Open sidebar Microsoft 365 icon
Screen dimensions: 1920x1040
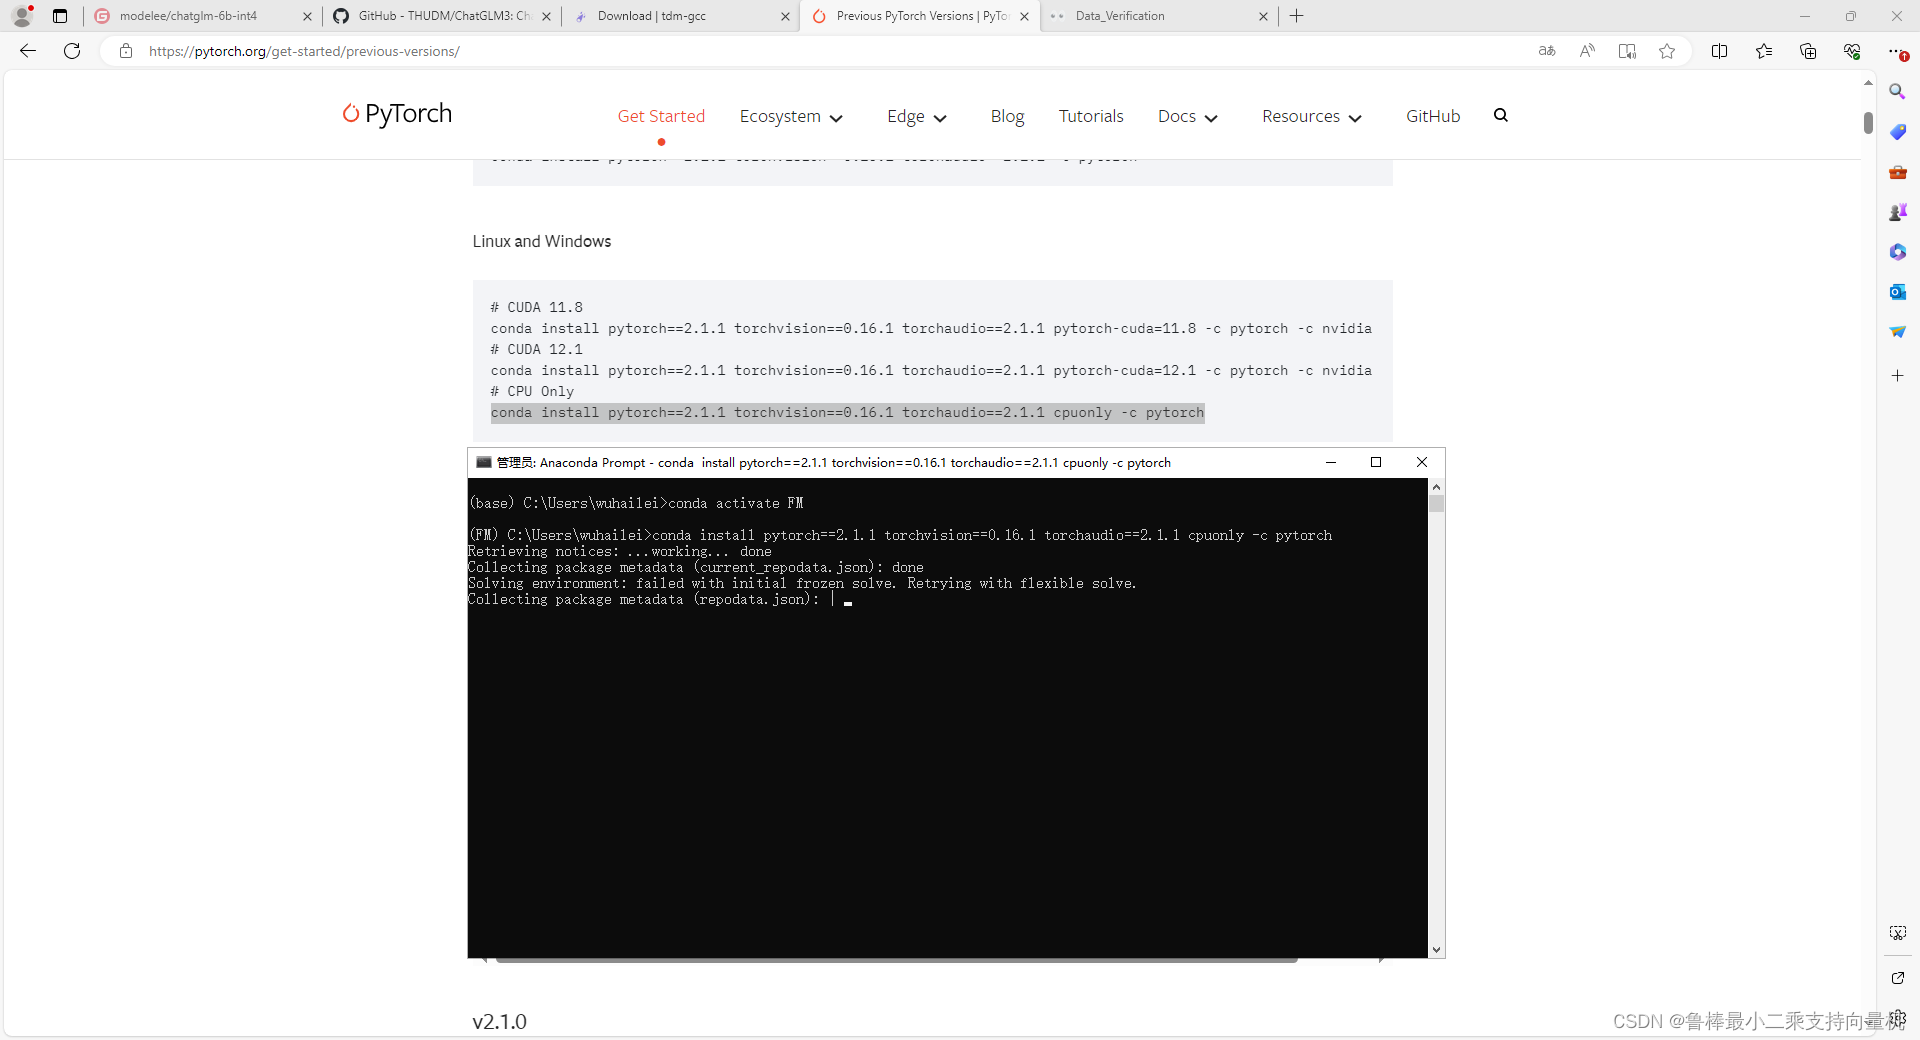coord(1898,252)
